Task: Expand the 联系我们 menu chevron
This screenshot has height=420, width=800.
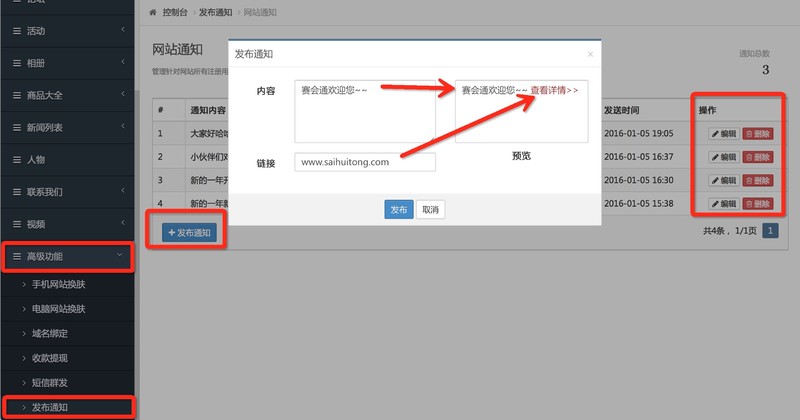Action: coord(123,191)
